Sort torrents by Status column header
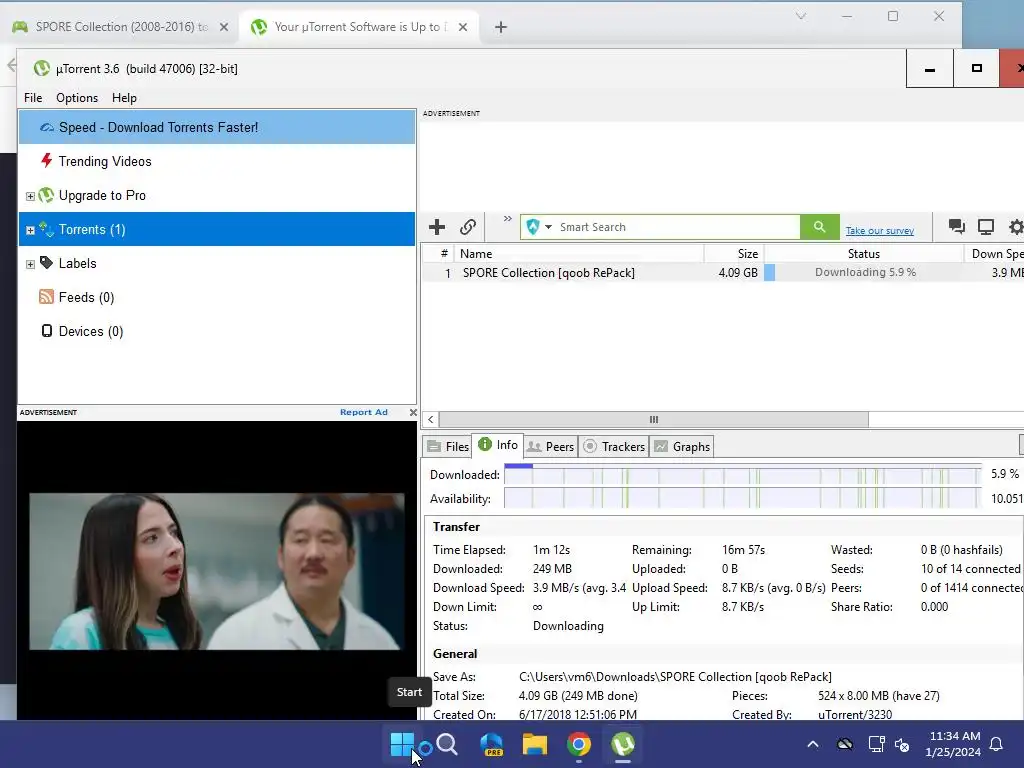 pos(863,253)
